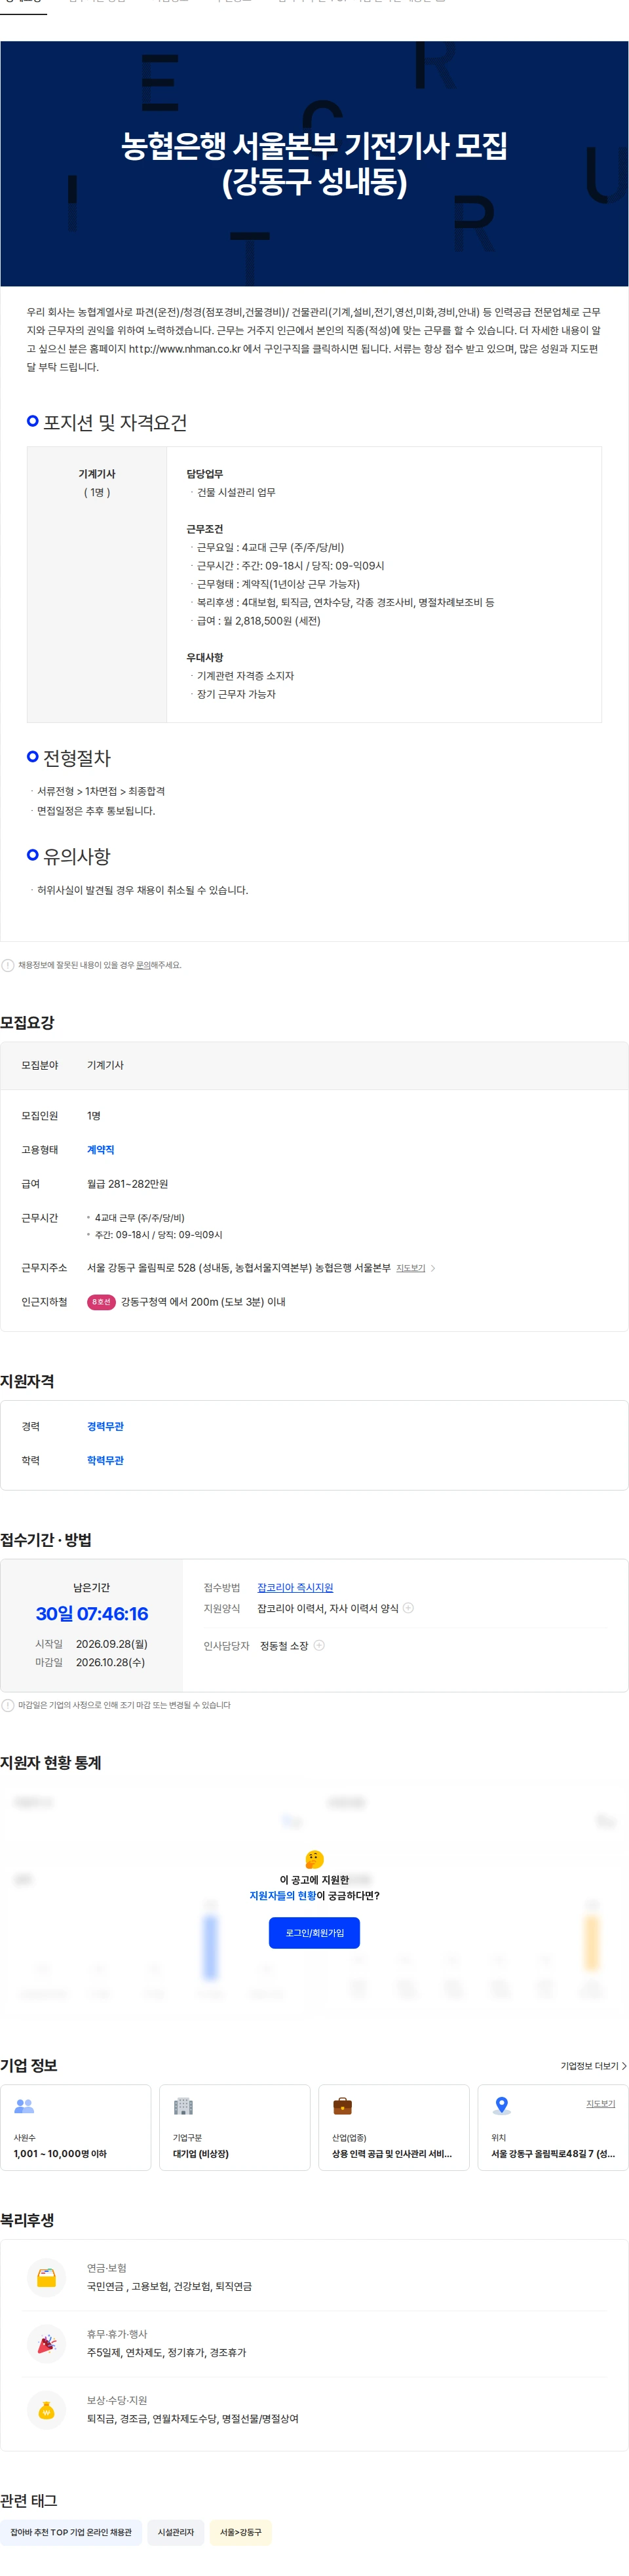The height and width of the screenshot is (2576, 629).
Task: Click the 휴무·휴가·행사 party icon
Action: tap(46, 2344)
